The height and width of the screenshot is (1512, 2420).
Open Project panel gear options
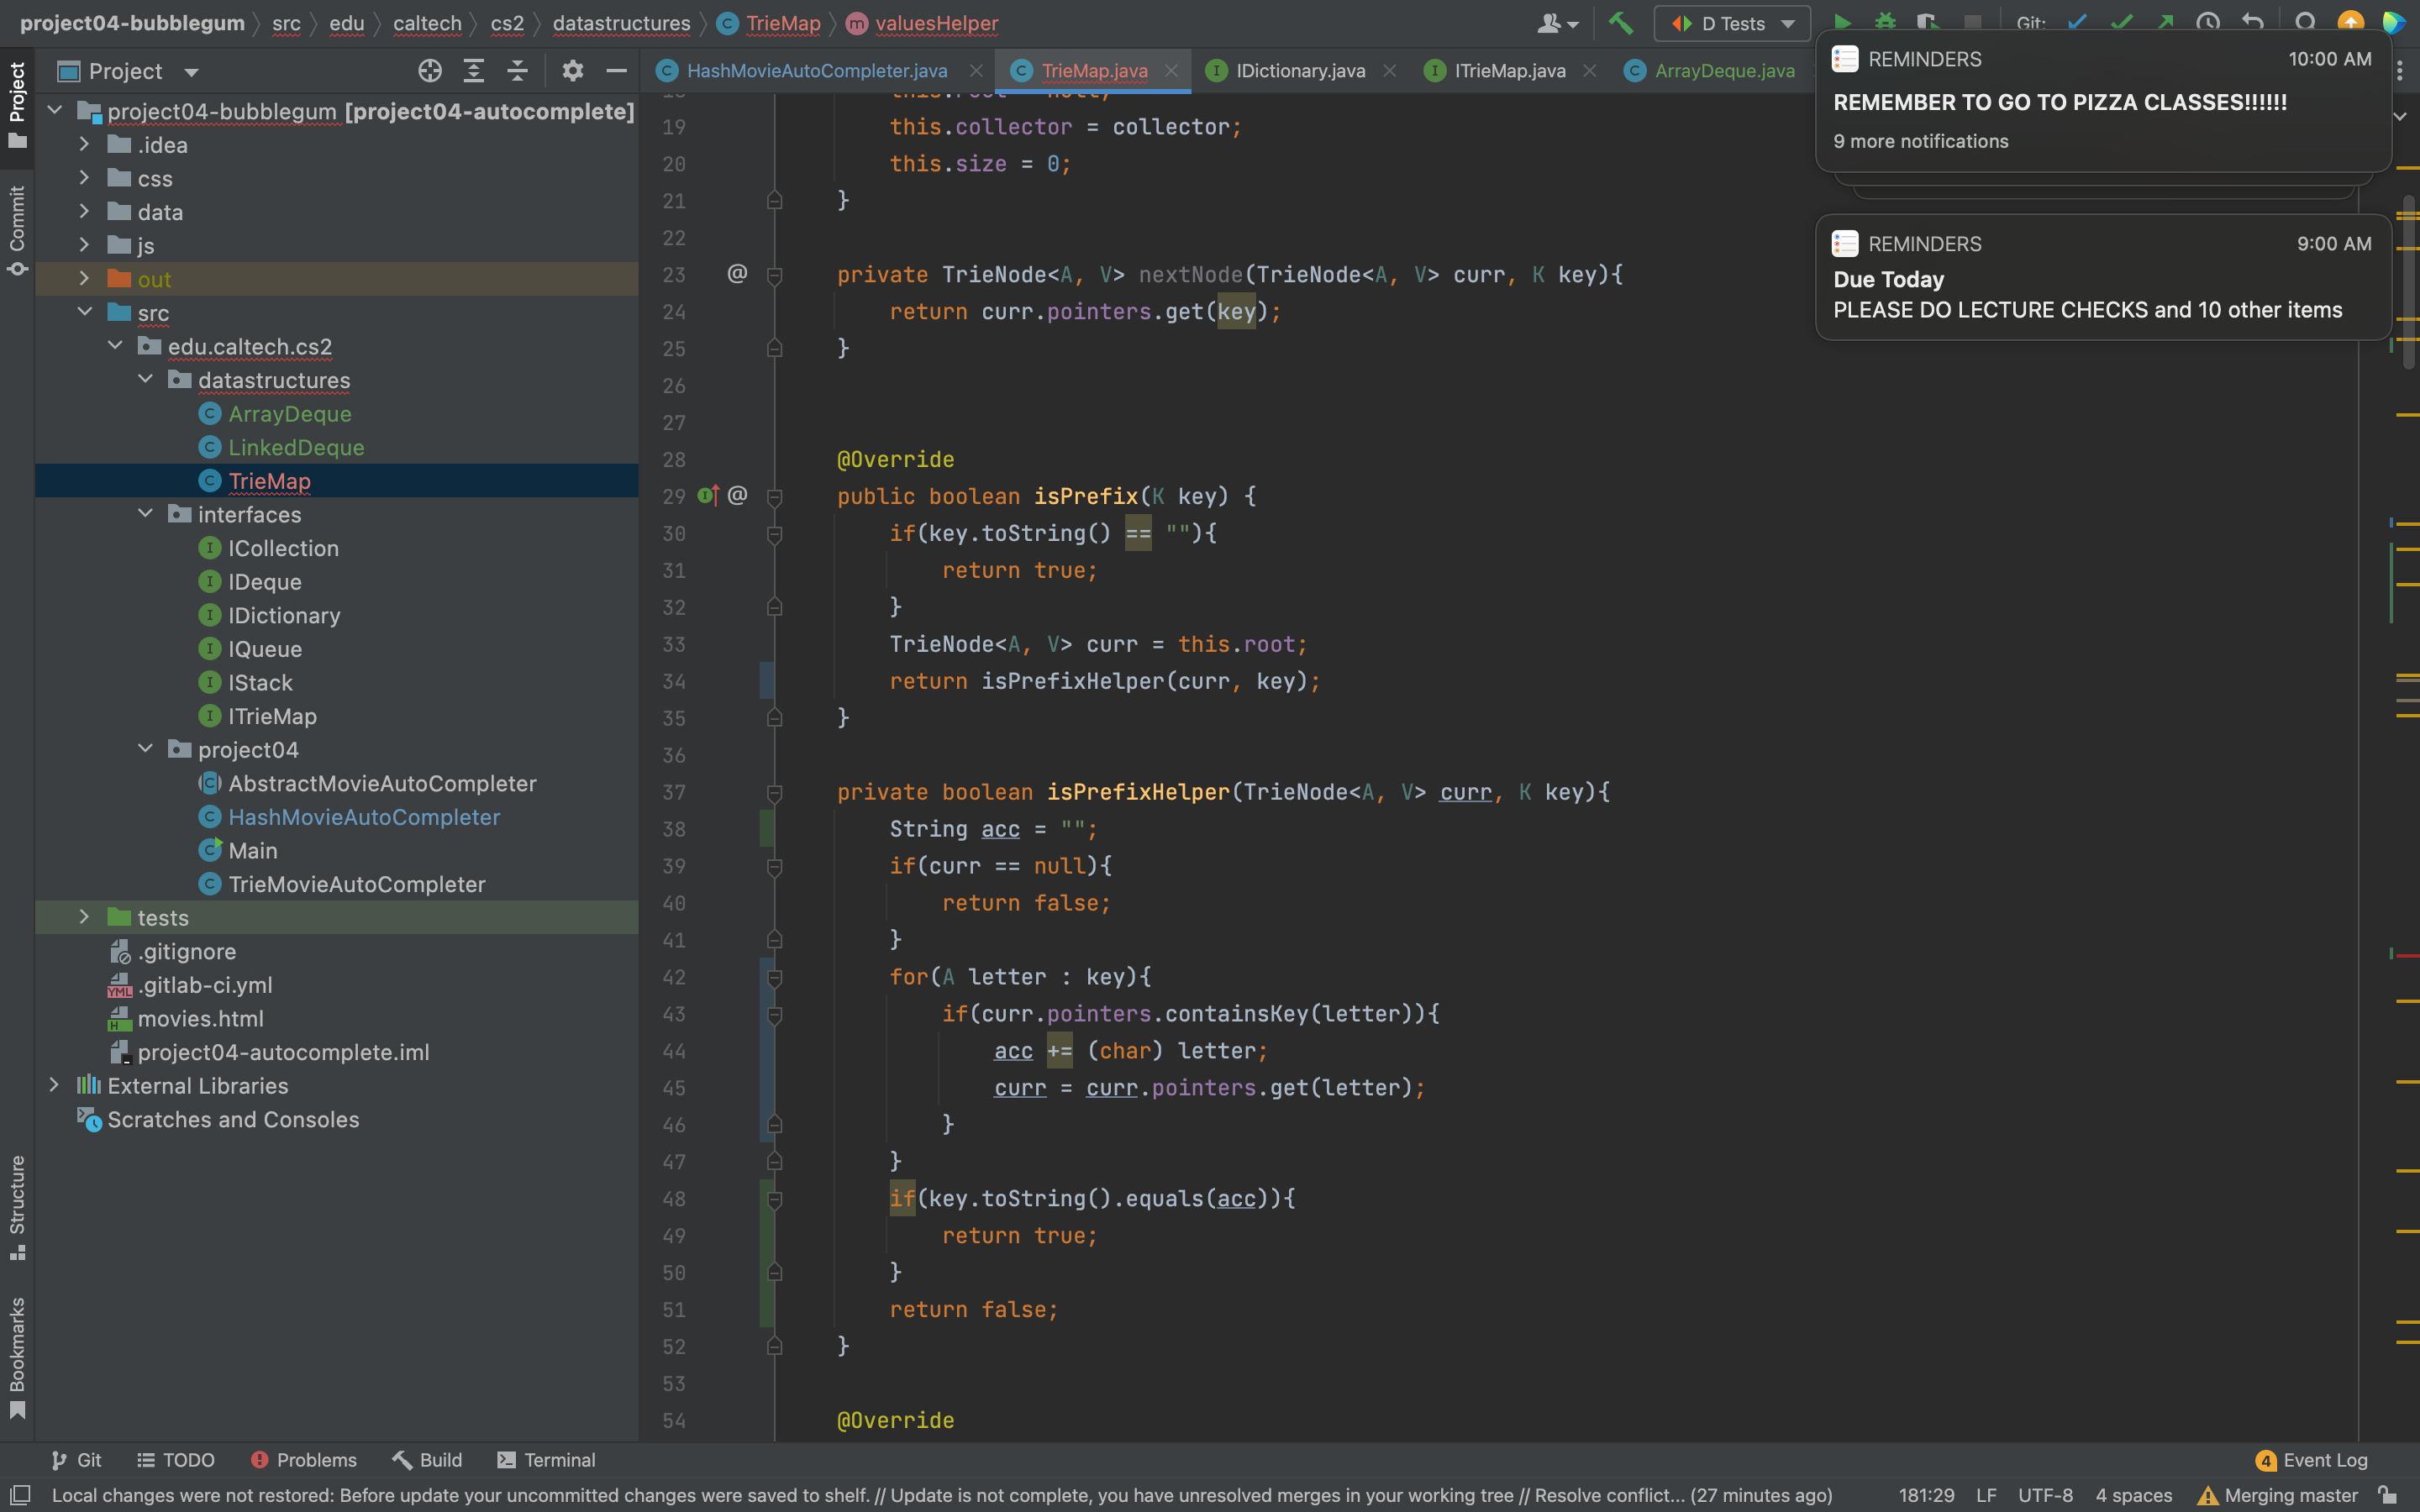(x=572, y=71)
